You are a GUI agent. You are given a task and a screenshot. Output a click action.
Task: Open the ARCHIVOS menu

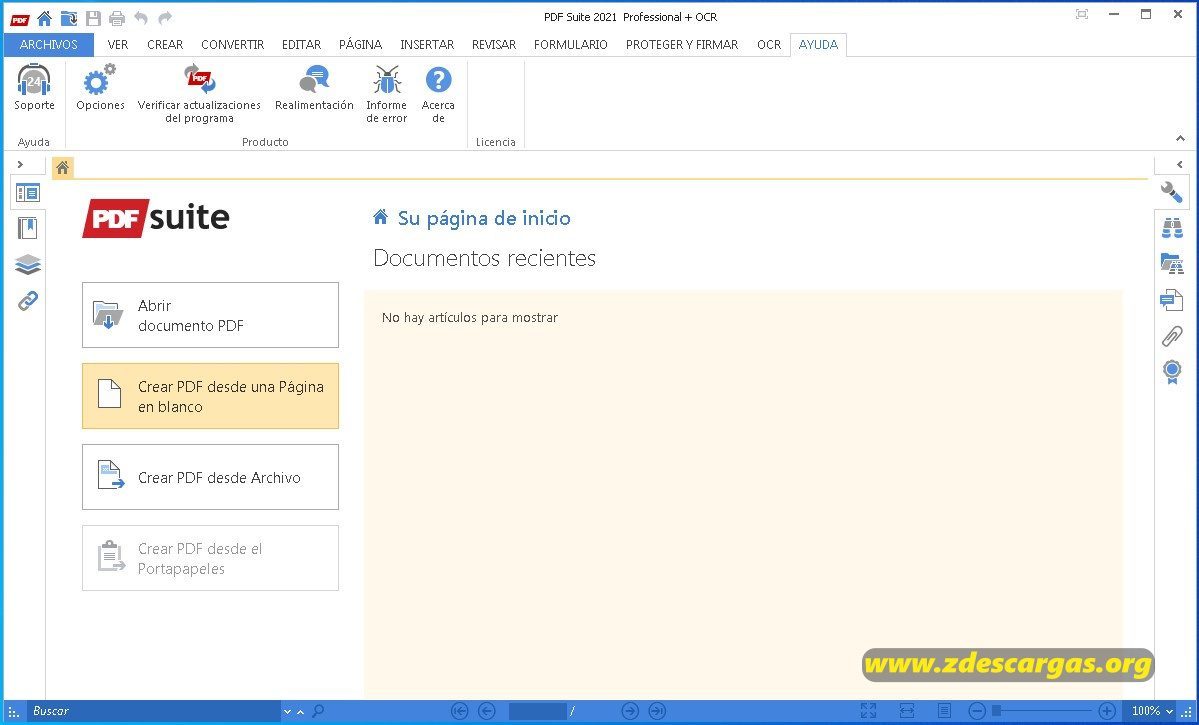pyautogui.click(x=48, y=44)
